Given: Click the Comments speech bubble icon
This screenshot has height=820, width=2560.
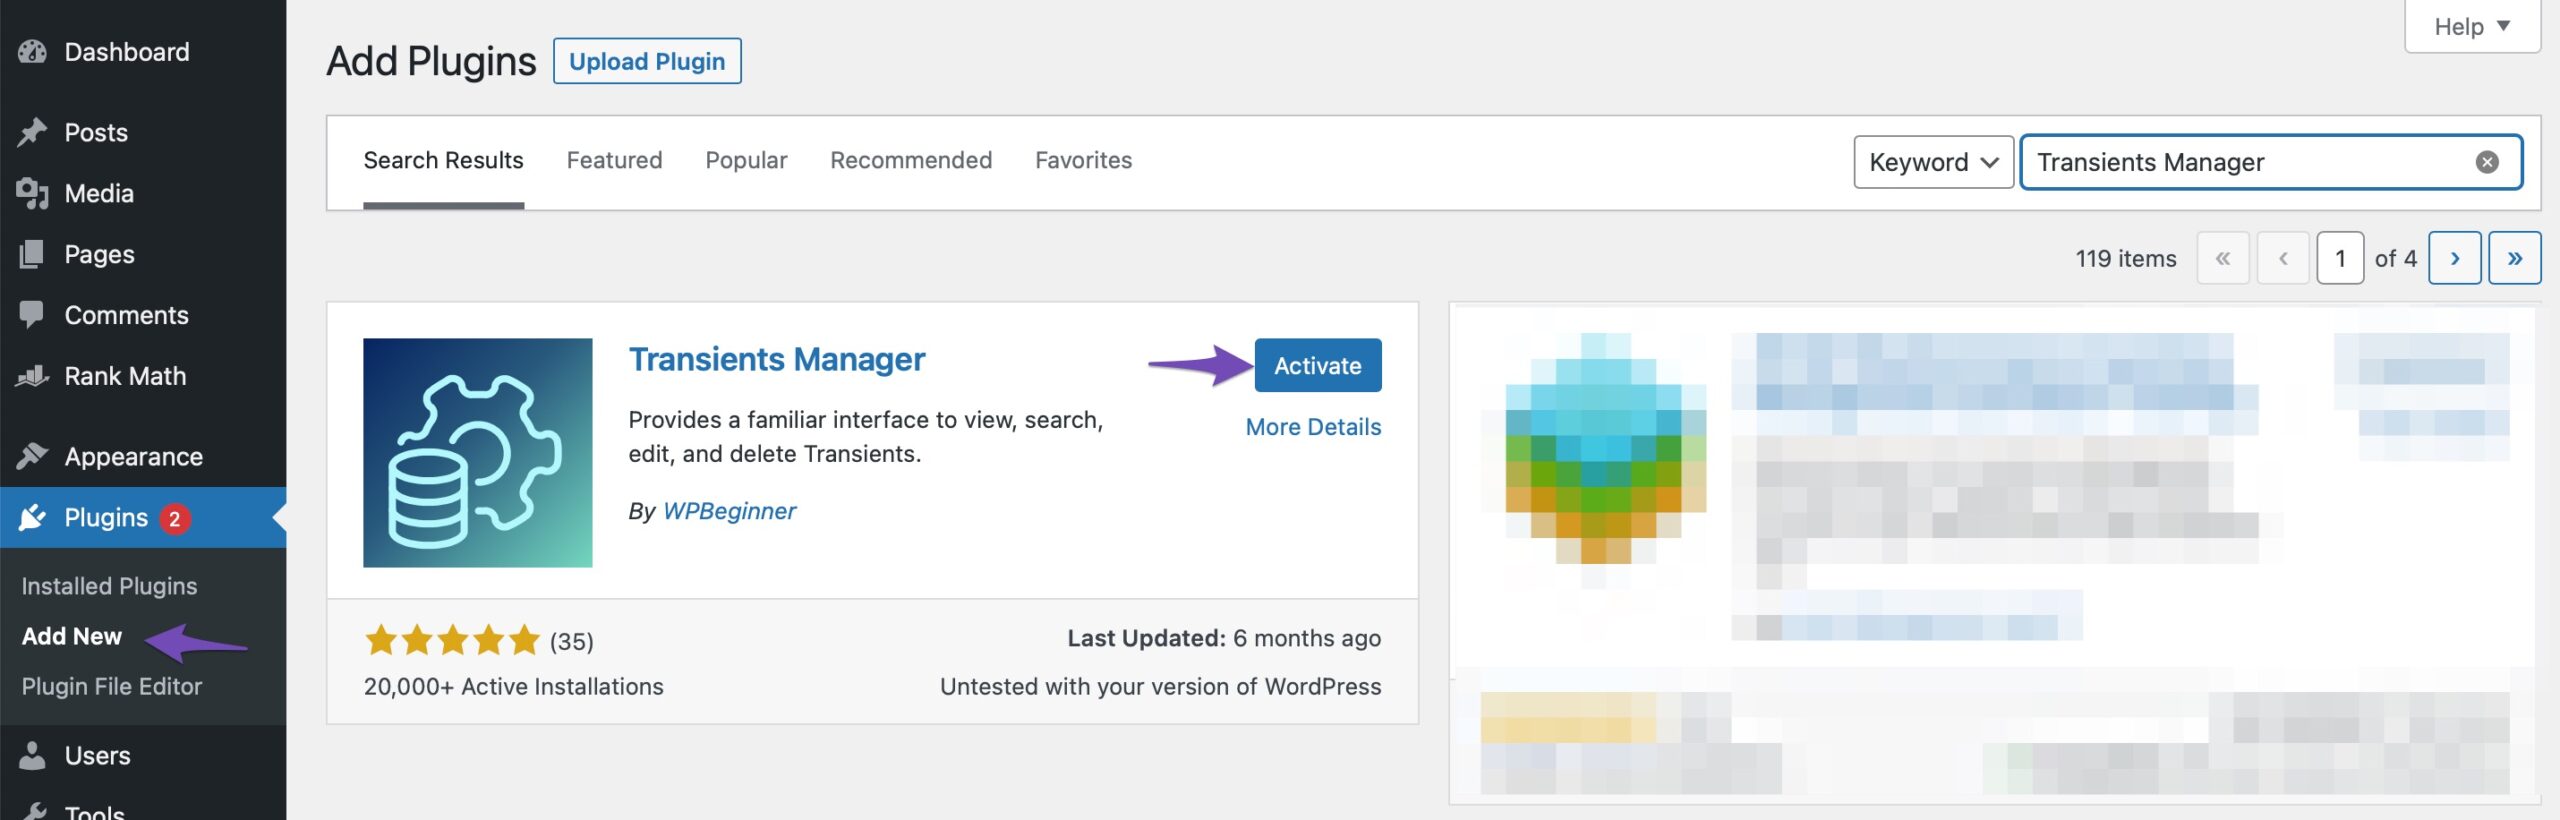Looking at the screenshot, I should pos(32,315).
